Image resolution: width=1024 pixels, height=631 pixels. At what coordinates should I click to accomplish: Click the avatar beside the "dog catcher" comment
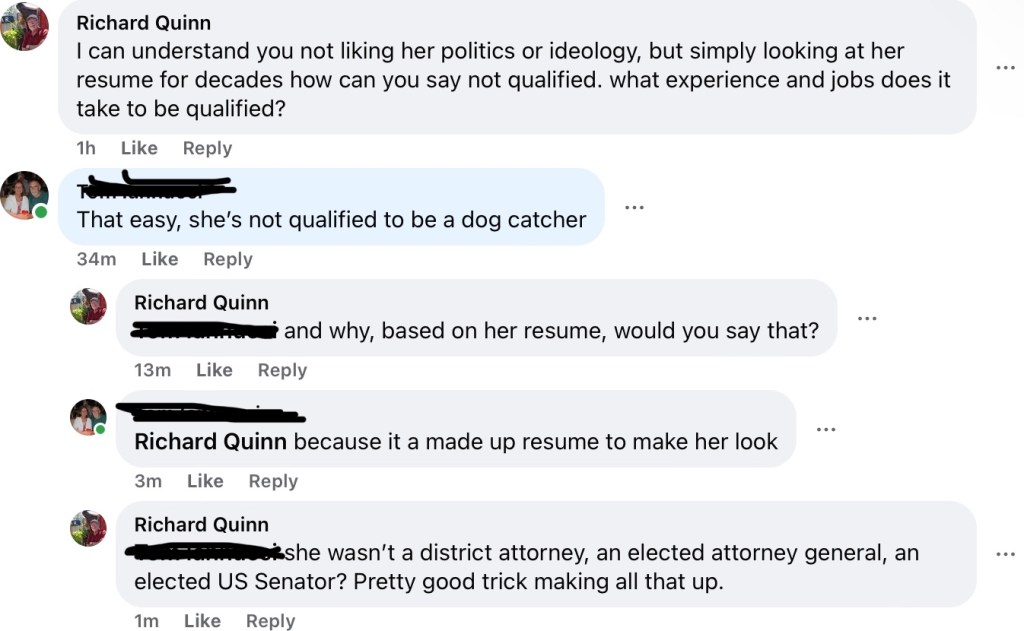(x=24, y=195)
